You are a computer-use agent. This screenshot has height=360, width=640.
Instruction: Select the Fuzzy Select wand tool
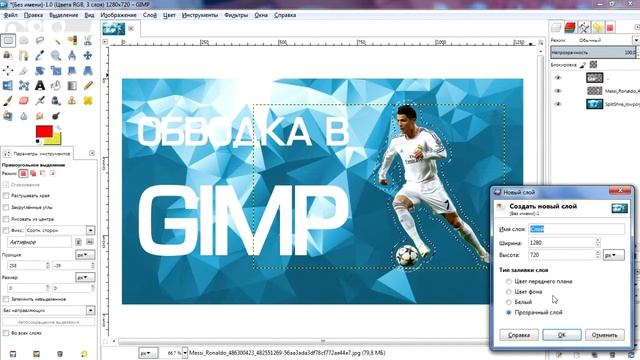point(56,40)
